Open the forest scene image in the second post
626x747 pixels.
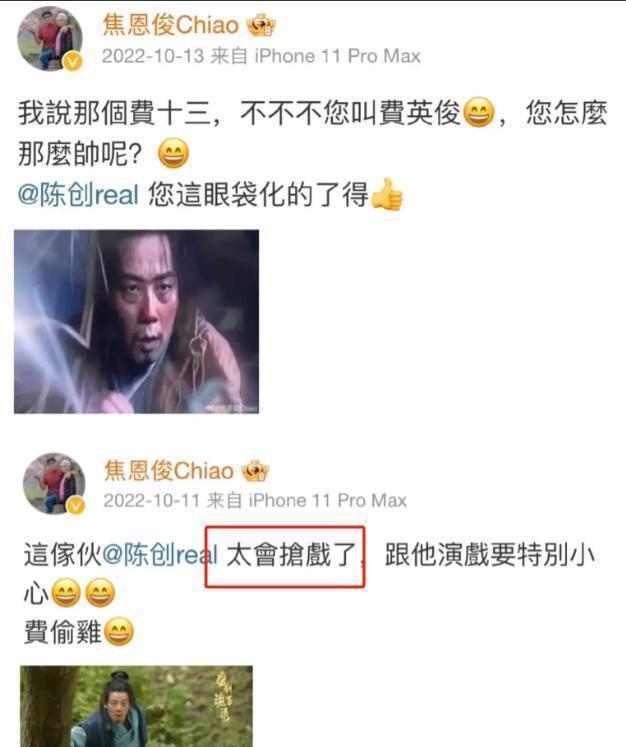click(x=136, y=706)
